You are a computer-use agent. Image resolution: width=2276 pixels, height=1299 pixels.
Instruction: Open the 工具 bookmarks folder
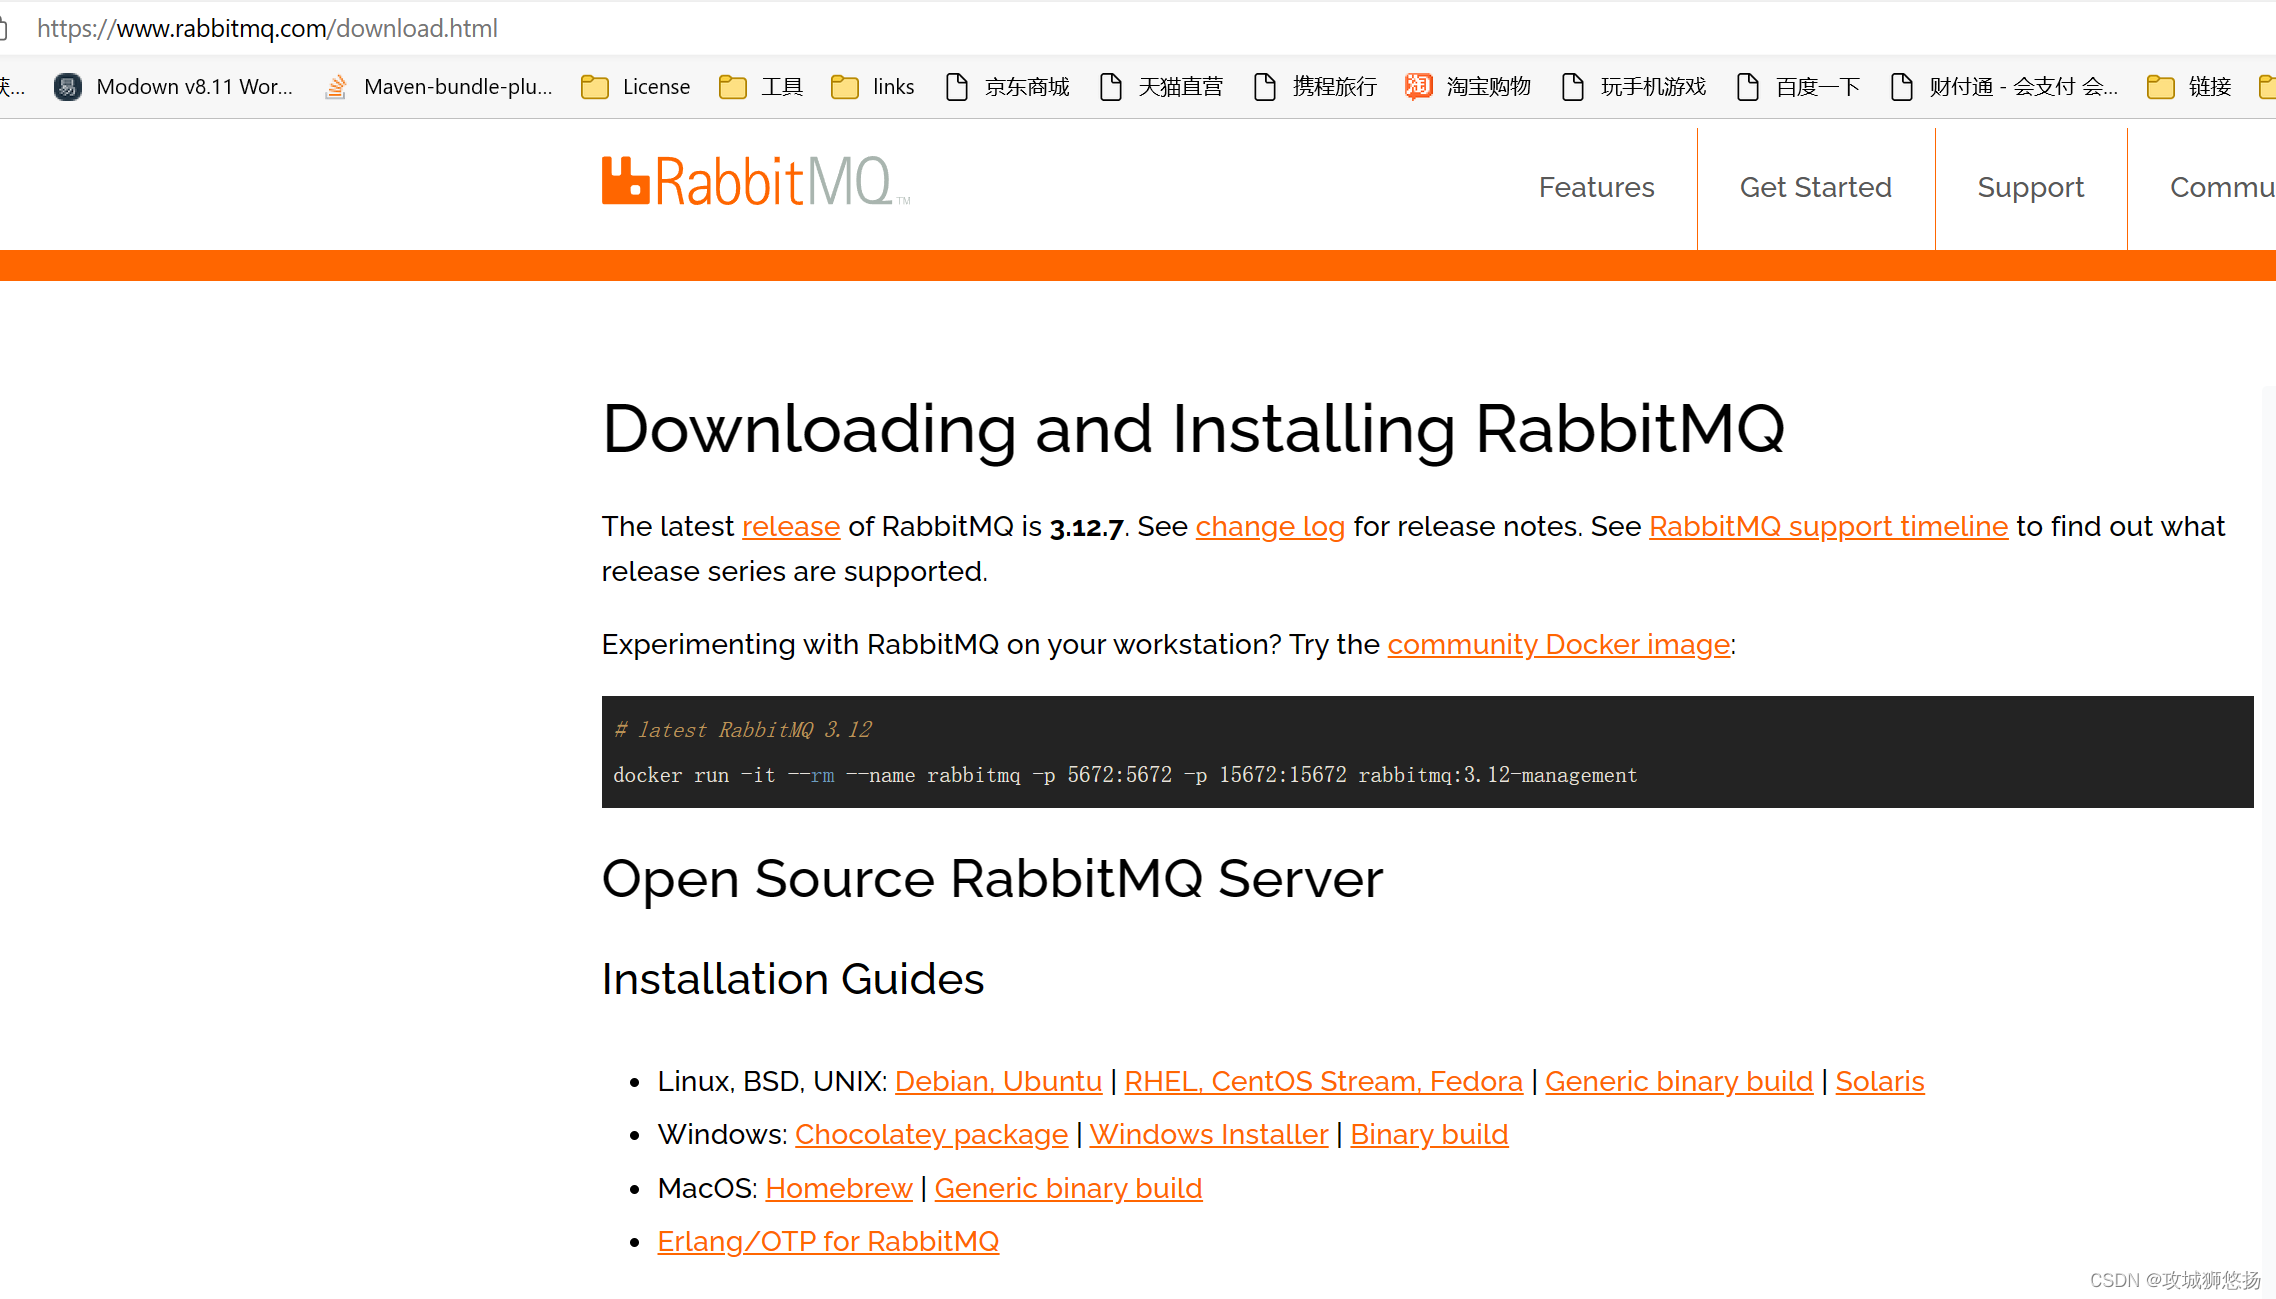(x=760, y=87)
